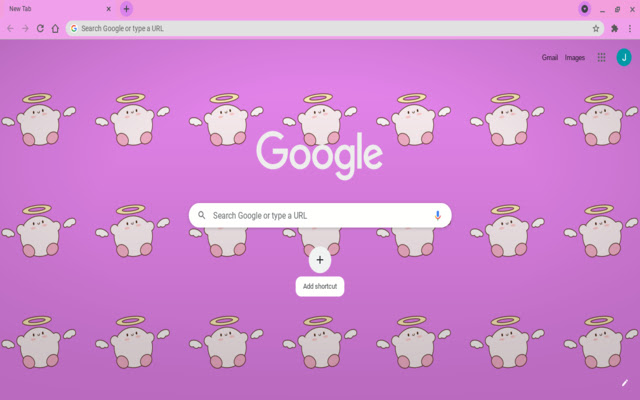Click the Google logo
This screenshot has width=640, height=400.
[x=320, y=155]
